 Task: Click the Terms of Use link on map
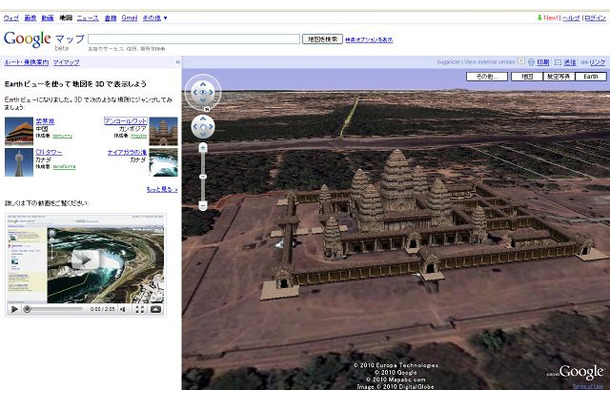tap(587, 386)
